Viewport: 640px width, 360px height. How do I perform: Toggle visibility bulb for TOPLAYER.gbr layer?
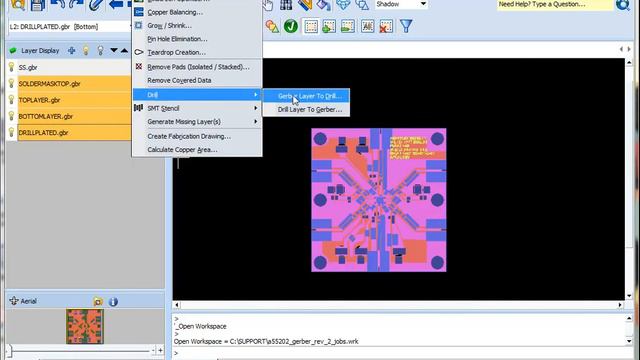(11, 100)
